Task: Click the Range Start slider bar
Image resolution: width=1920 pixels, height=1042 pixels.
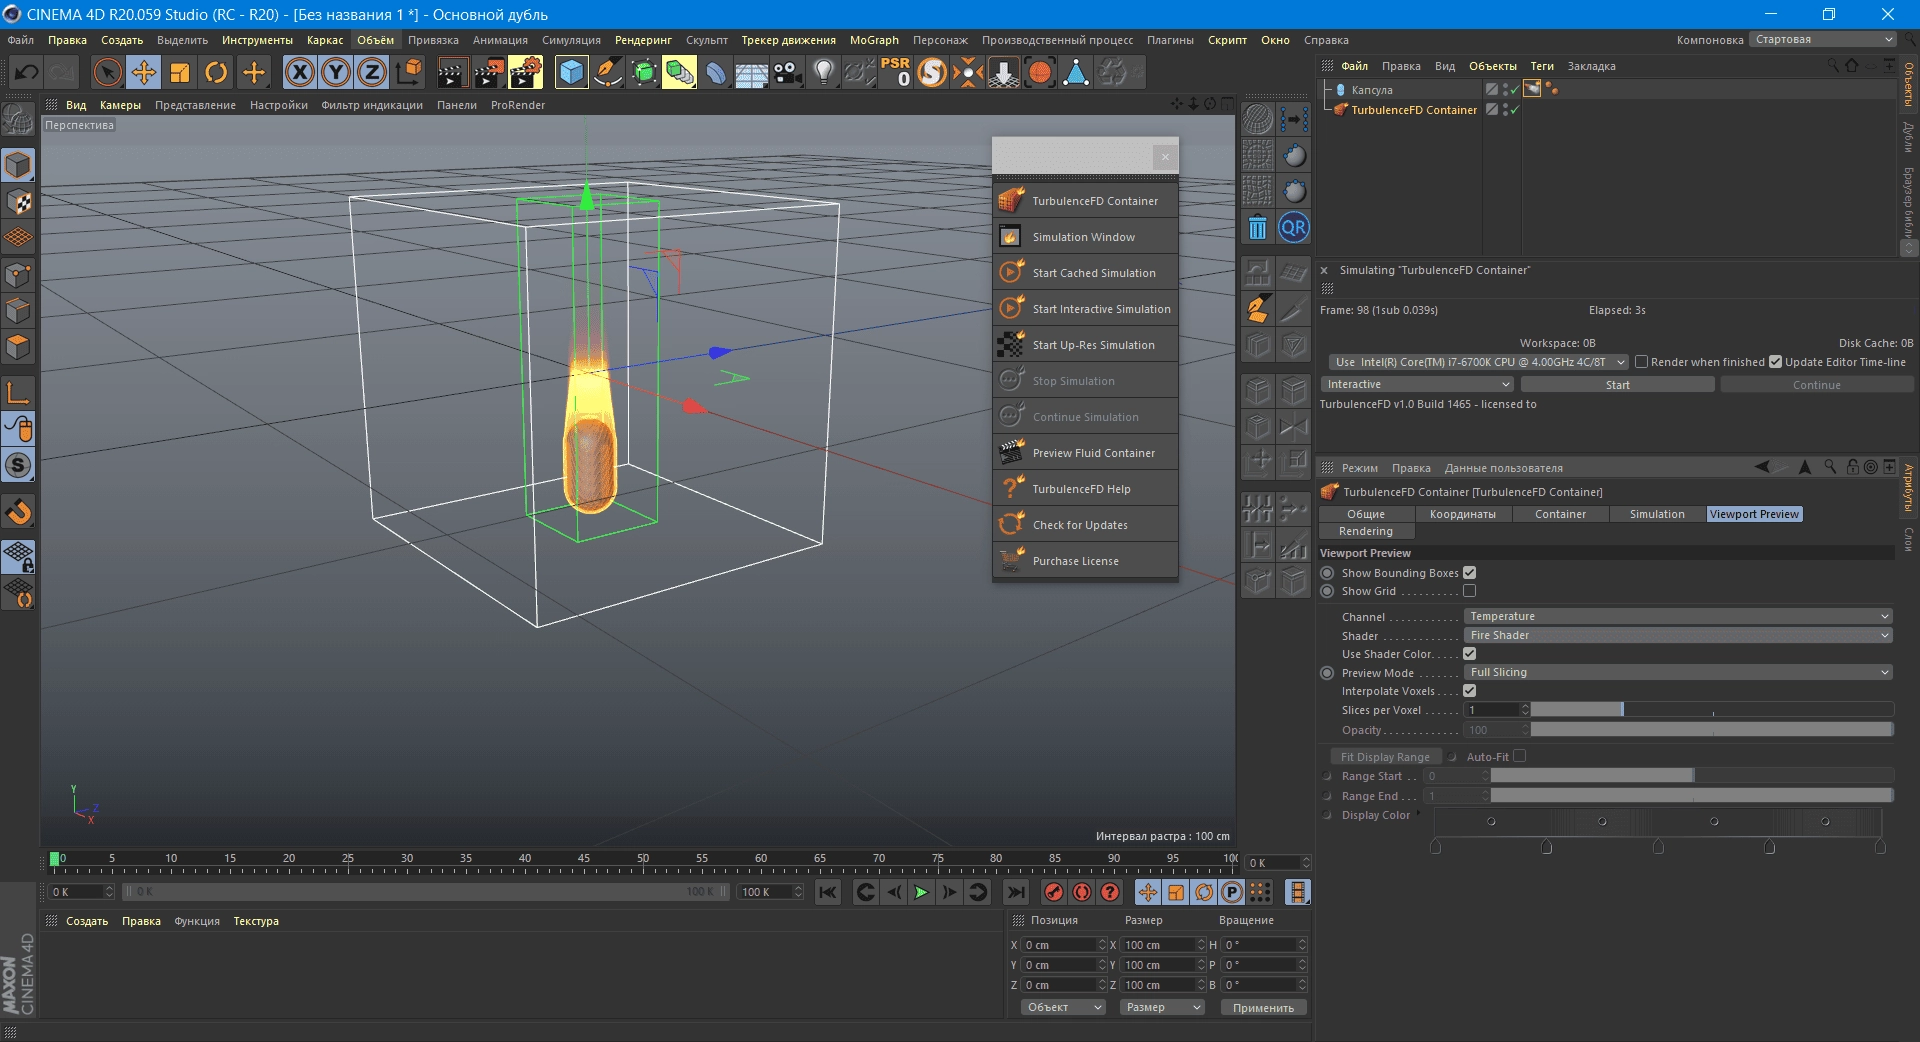Action: (1692, 776)
